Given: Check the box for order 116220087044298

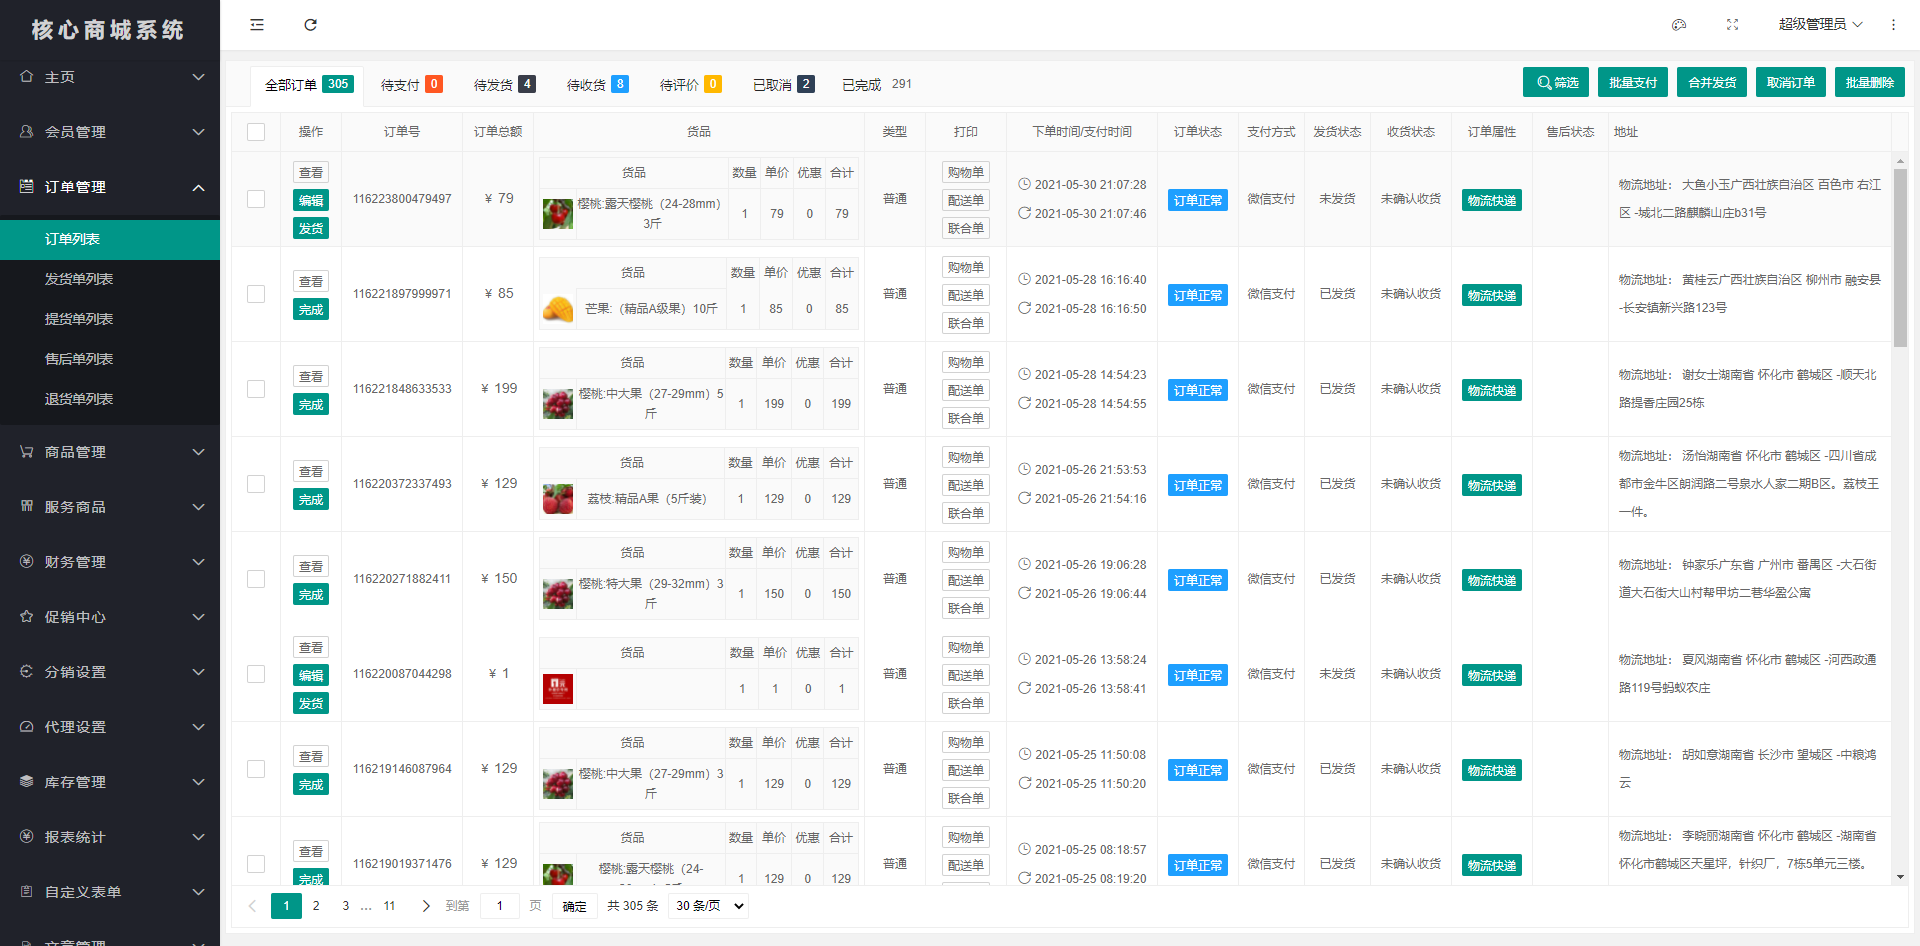Looking at the screenshot, I should [x=256, y=674].
